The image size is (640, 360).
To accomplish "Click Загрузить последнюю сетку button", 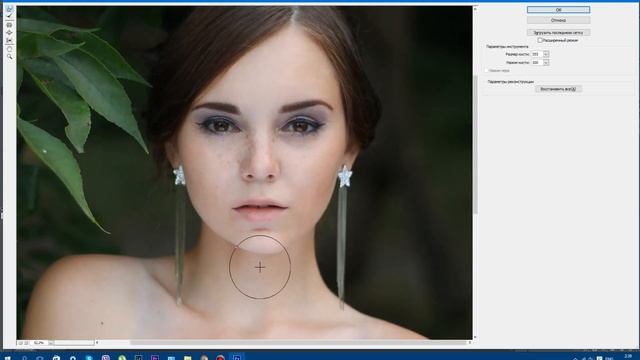I will [558, 32].
